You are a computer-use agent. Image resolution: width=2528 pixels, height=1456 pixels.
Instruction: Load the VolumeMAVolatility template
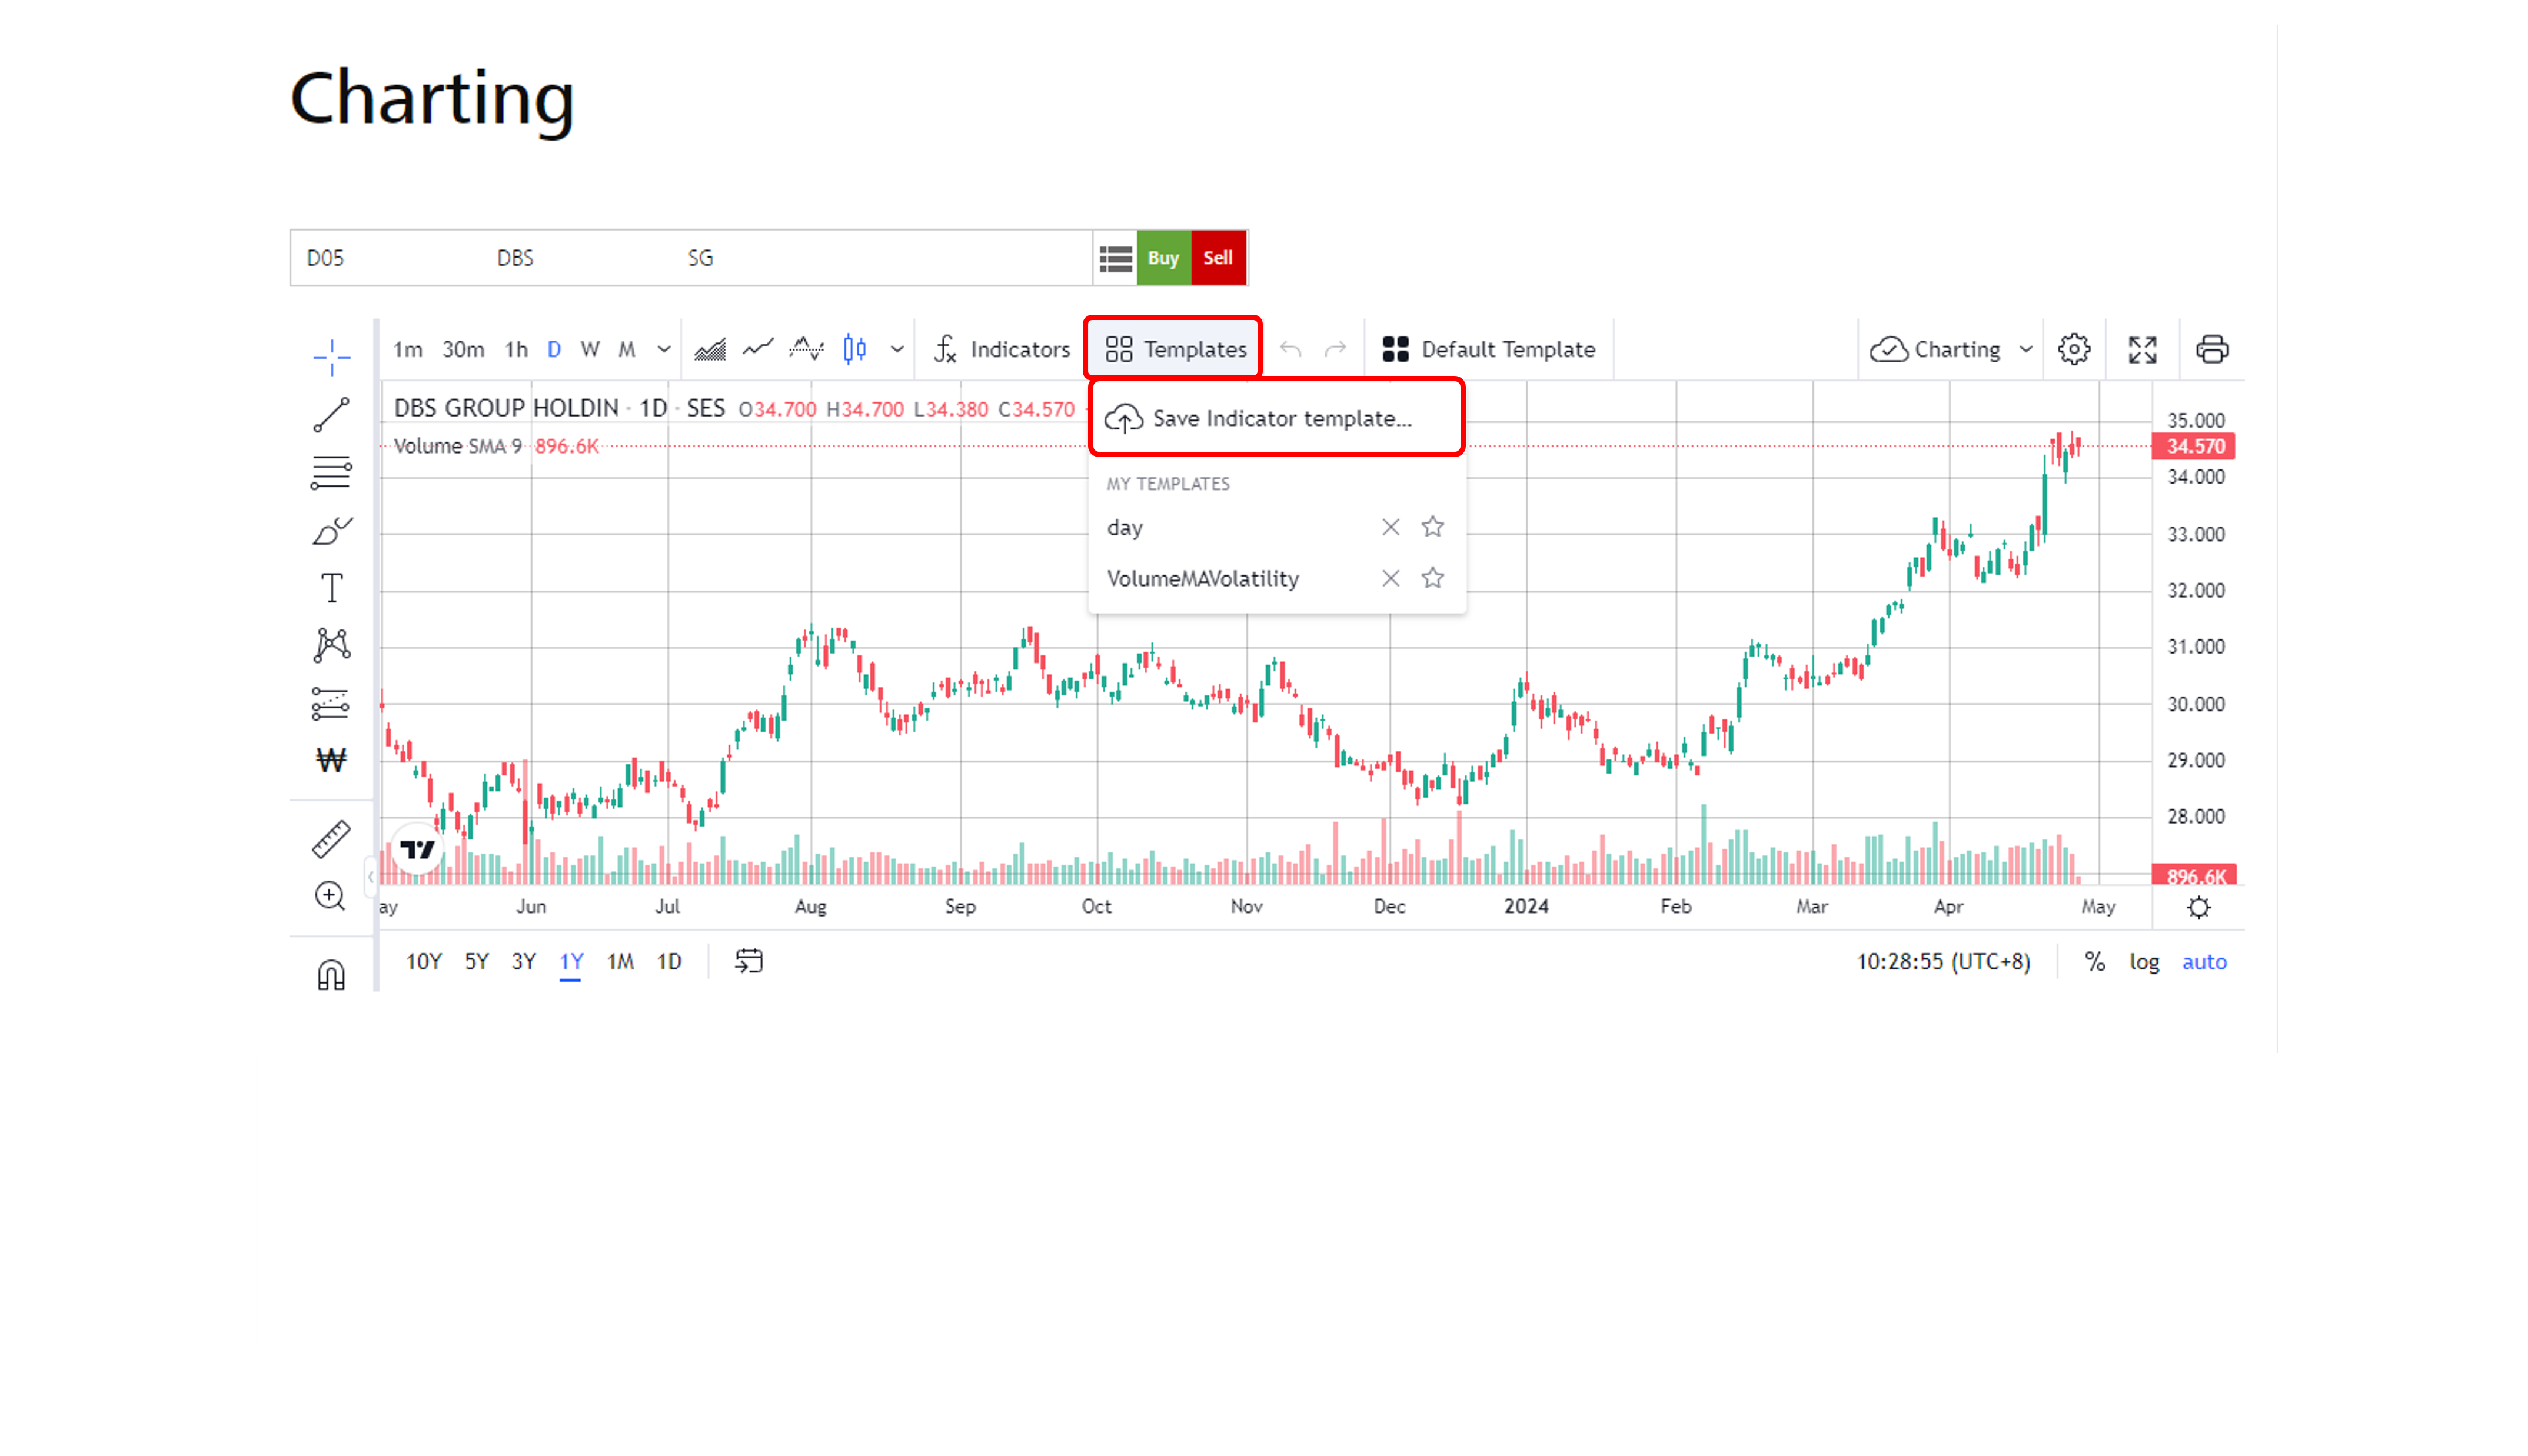click(1202, 578)
